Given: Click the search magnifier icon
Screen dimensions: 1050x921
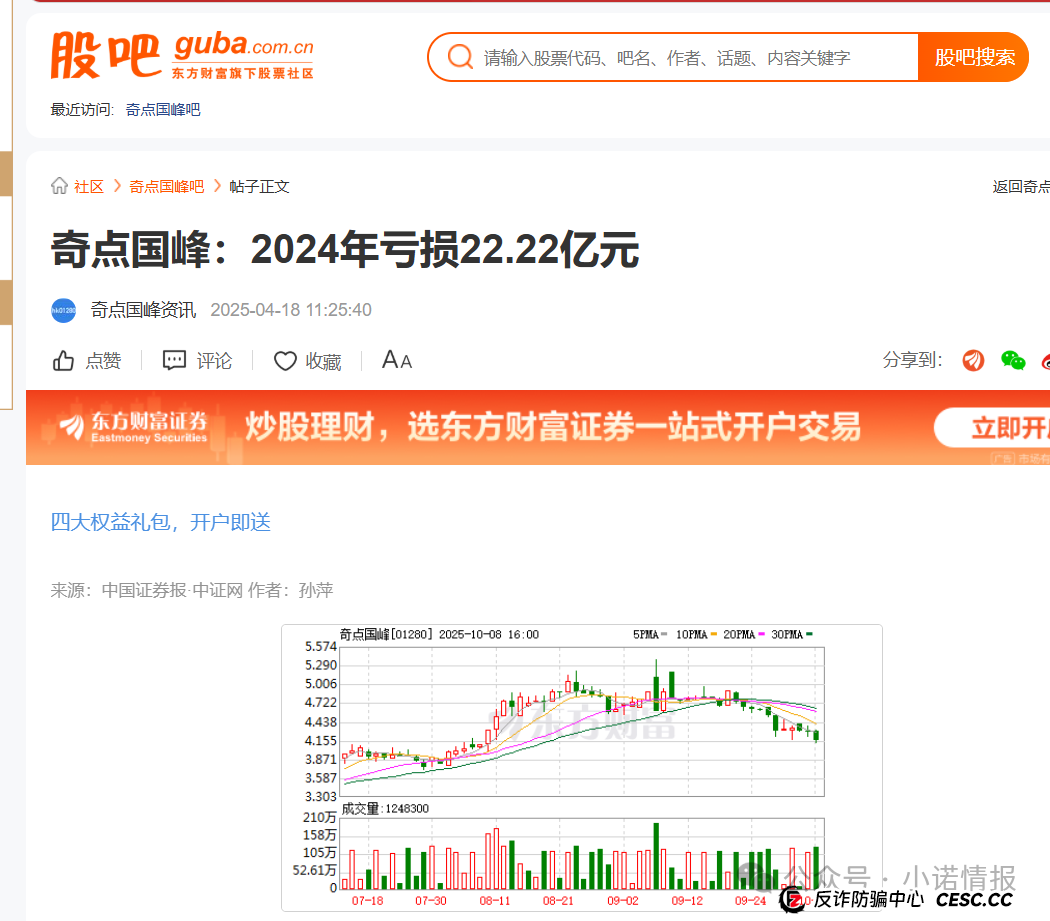Looking at the screenshot, I should click(459, 57).
